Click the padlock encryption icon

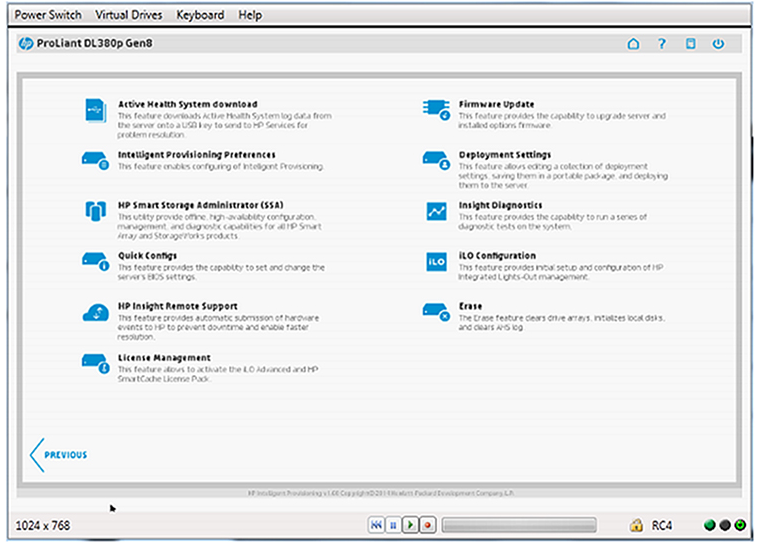click(636, 525)
